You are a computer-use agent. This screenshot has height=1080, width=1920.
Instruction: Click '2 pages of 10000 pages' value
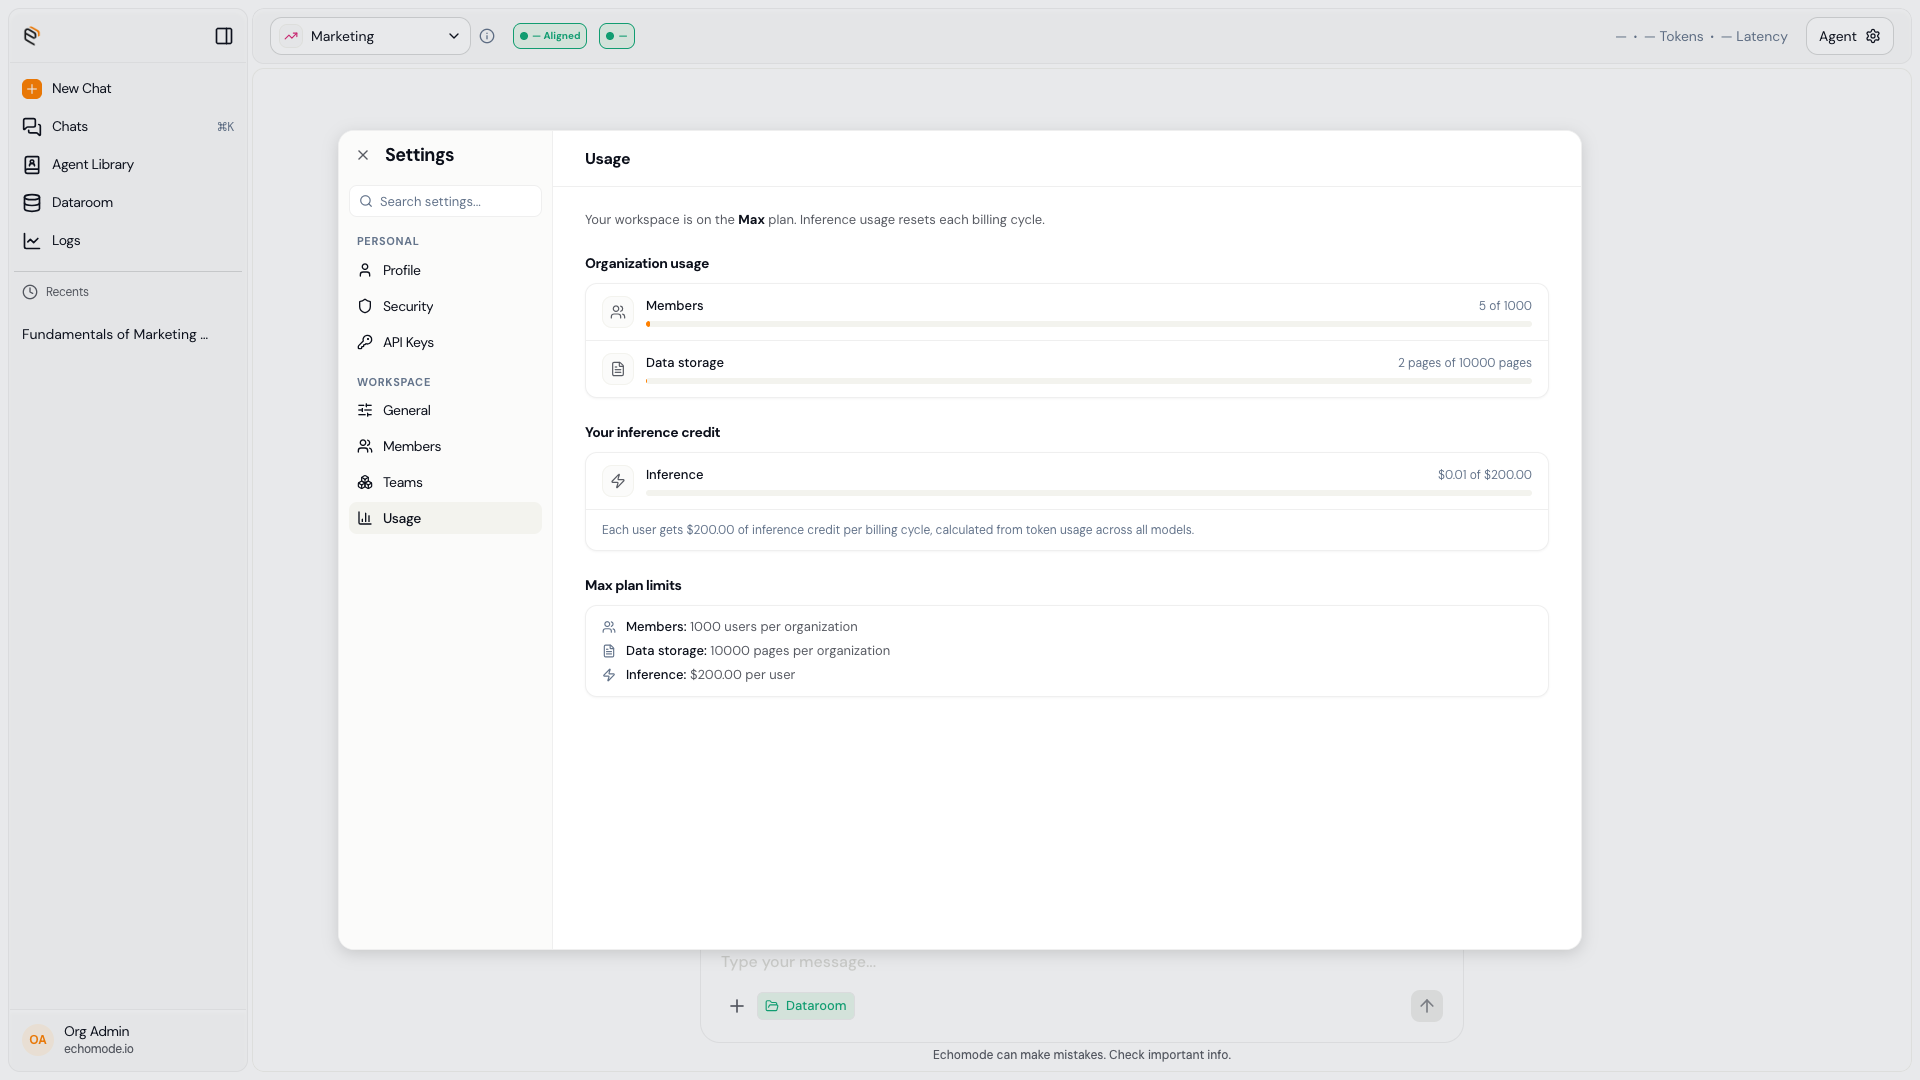coord(1464,363)
